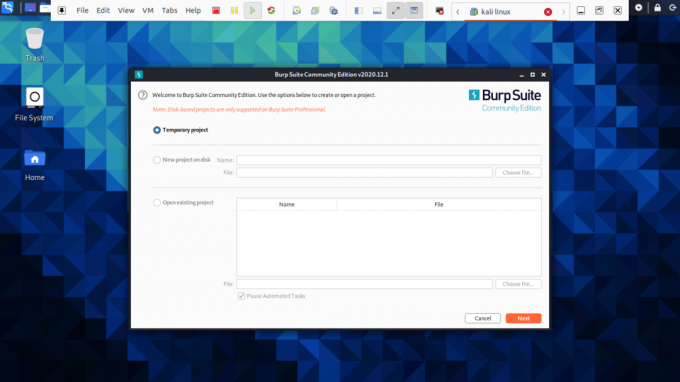680x382 pixels.
Task: Click the revert snapshot icon
Action: pos(315,10)
